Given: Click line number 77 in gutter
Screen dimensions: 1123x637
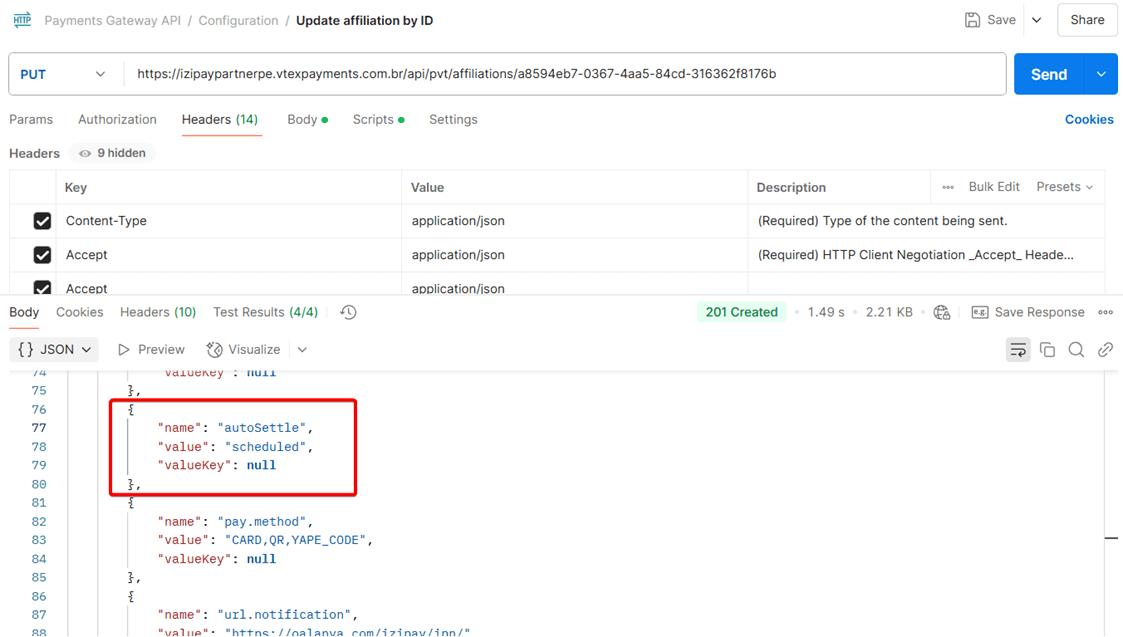Looking at the screenshot, I should [x=39, y=428].
